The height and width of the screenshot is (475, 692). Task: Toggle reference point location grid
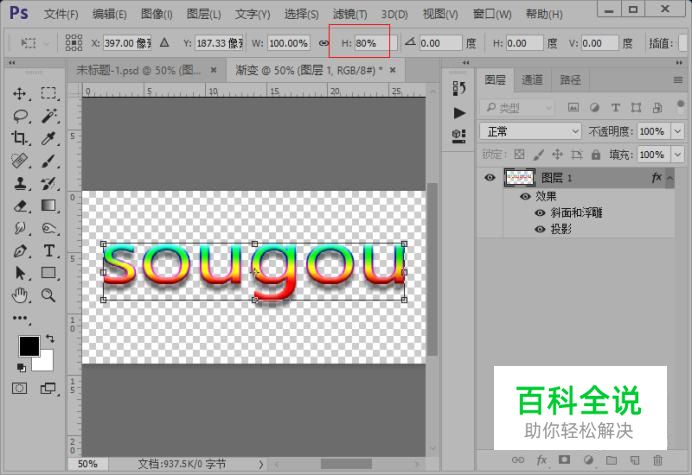click(74, 43)
